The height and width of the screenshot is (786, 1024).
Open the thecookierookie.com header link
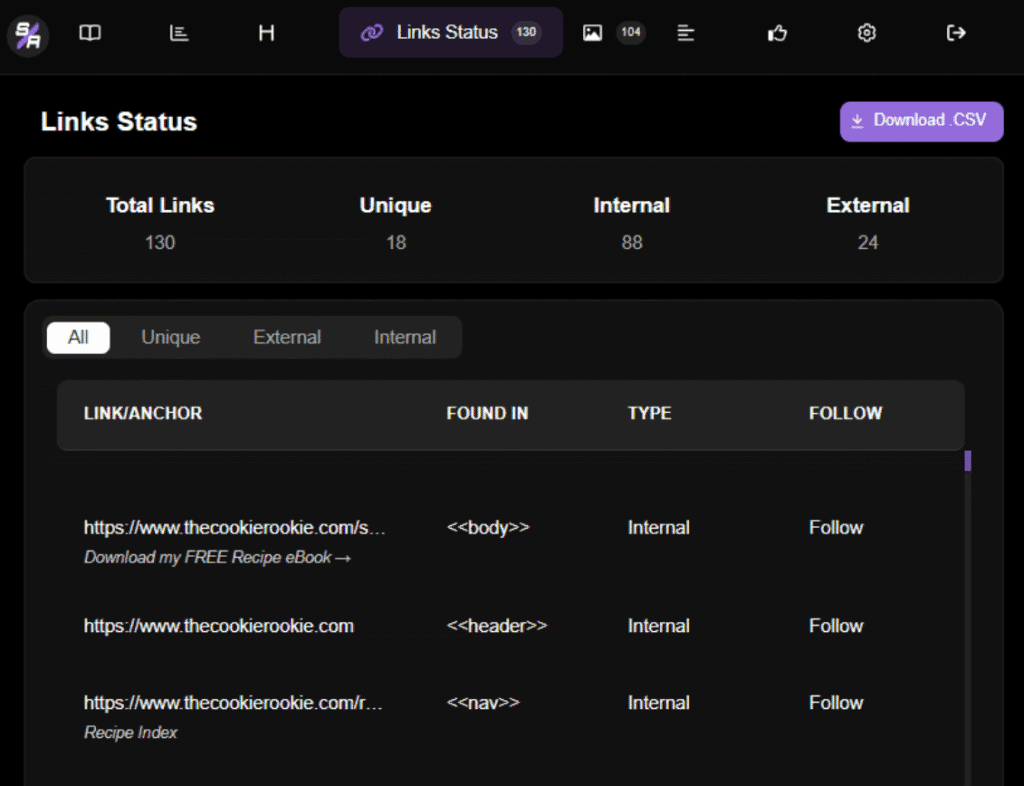pyautogui.click(x=219, y=626)
